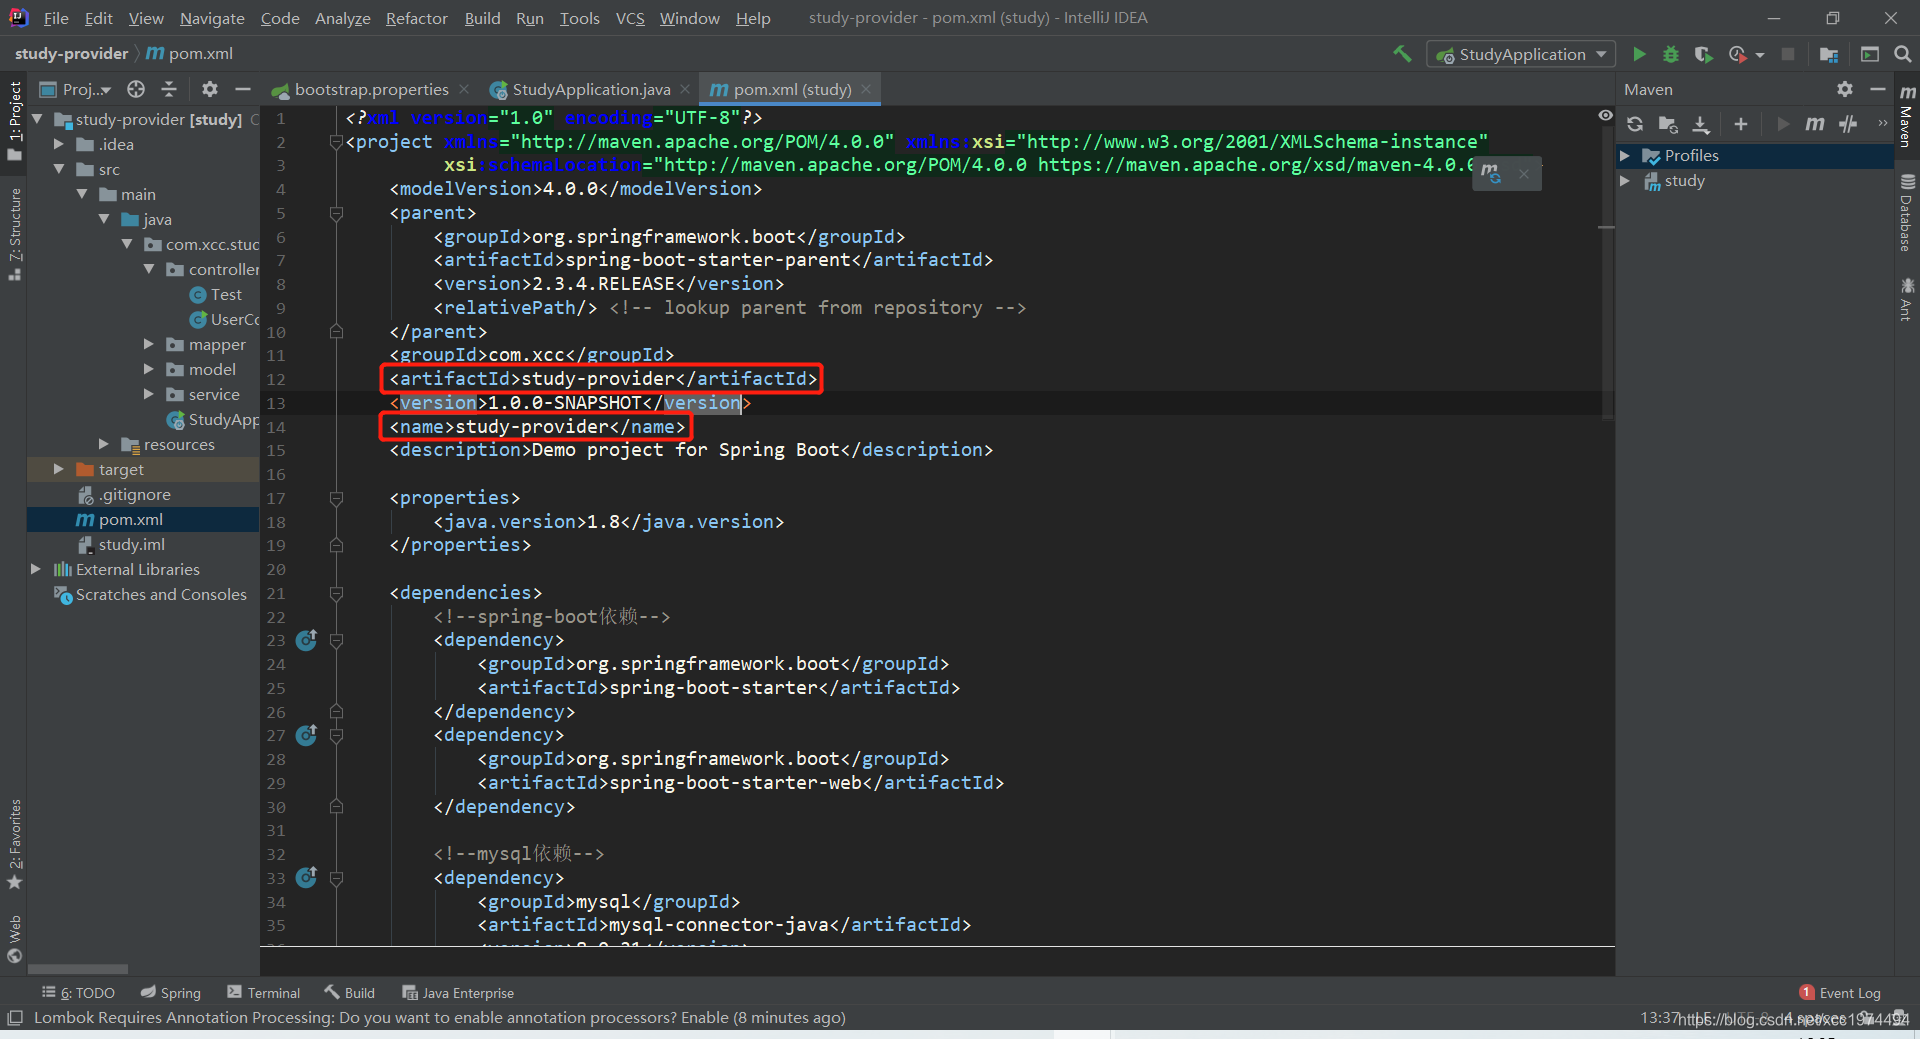Open the Terminal tool window
The image size is (1920, 1039).
coord(264,992)
